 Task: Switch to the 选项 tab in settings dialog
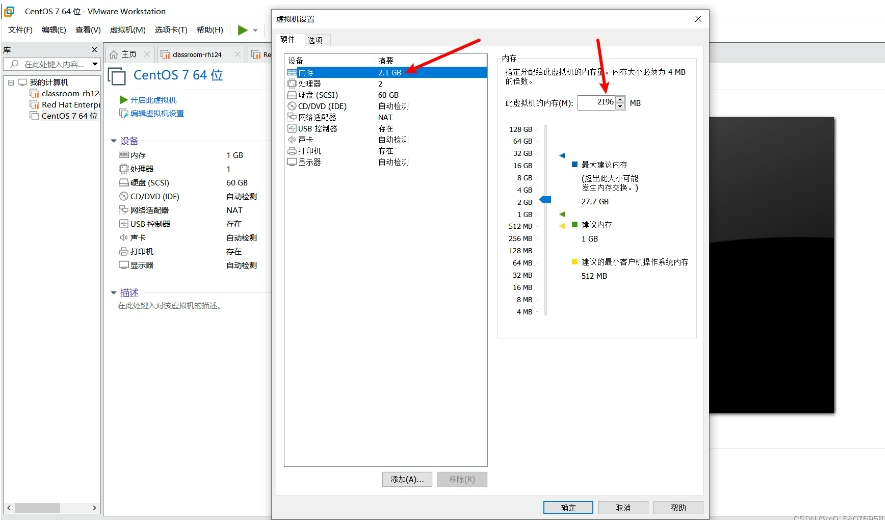pyautogui.click(x=316, y=40)
